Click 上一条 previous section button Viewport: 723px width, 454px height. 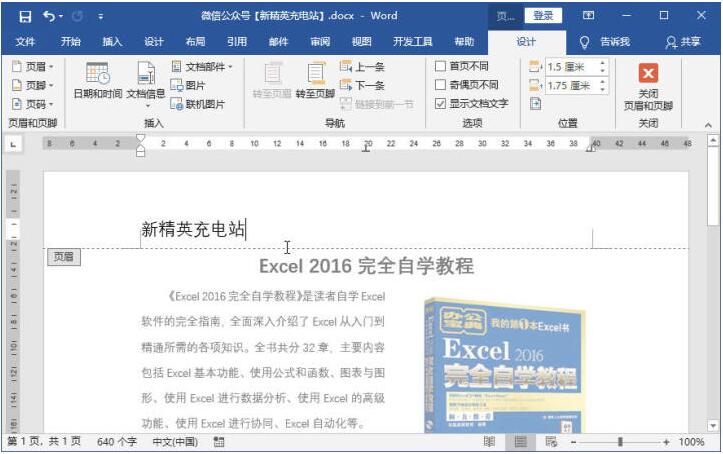(362, 67)
